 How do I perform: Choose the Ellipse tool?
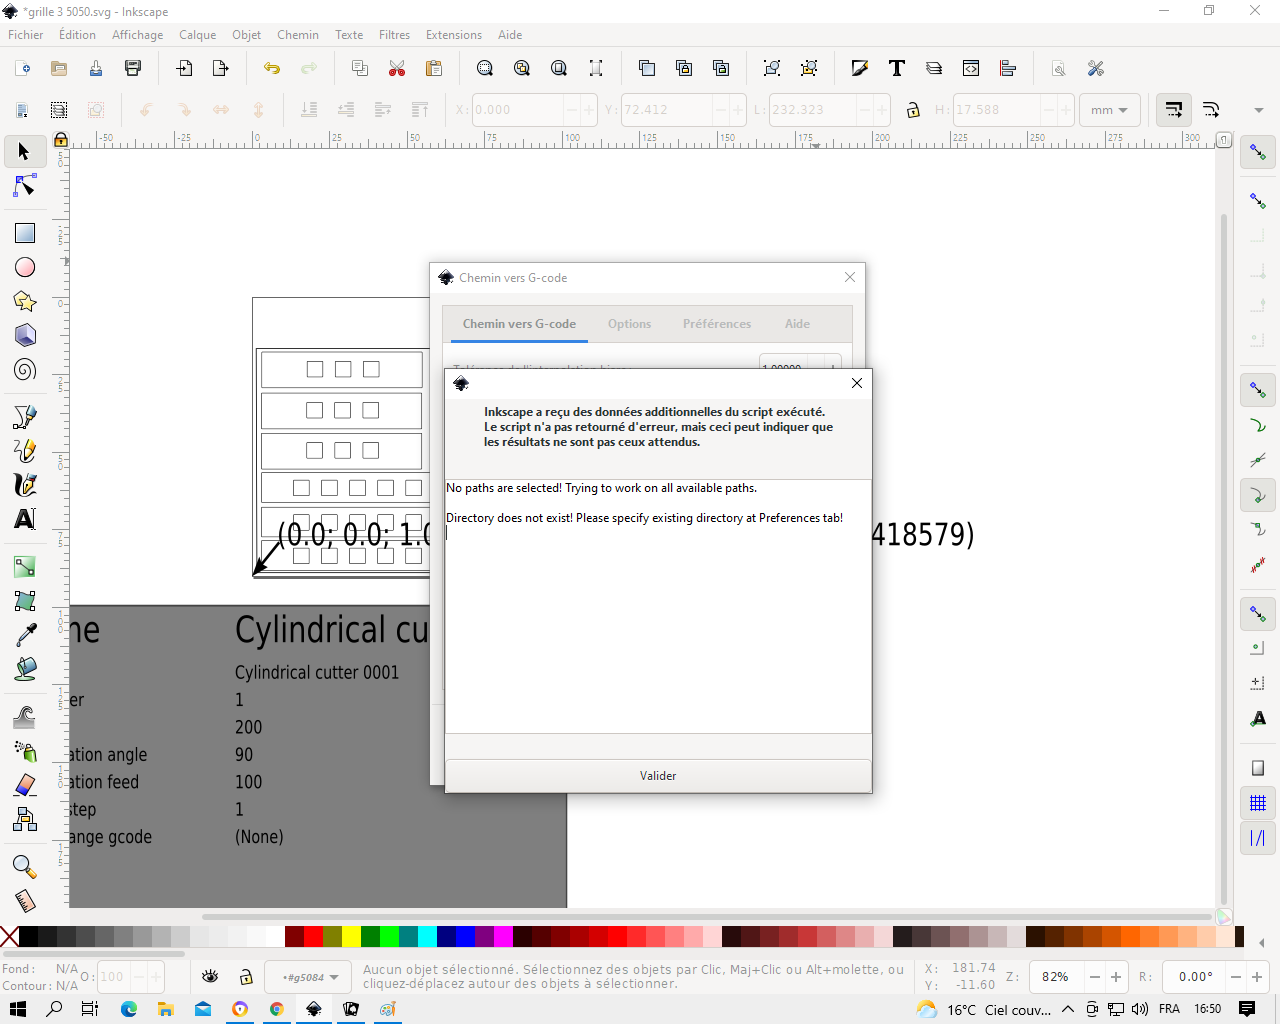[25, 267]
